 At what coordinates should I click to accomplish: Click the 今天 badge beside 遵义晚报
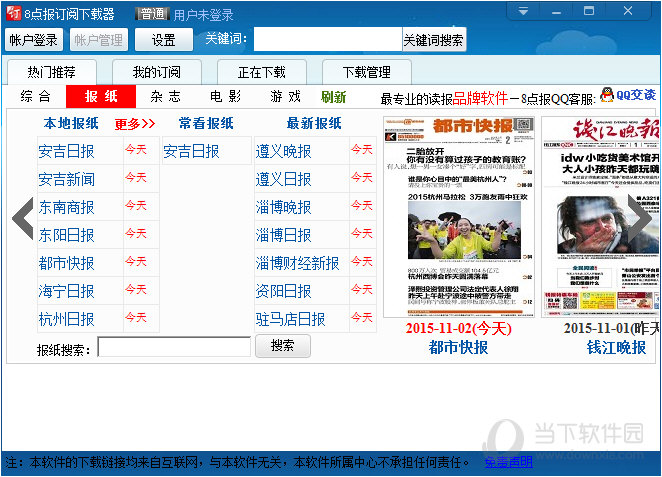(361, 151)
